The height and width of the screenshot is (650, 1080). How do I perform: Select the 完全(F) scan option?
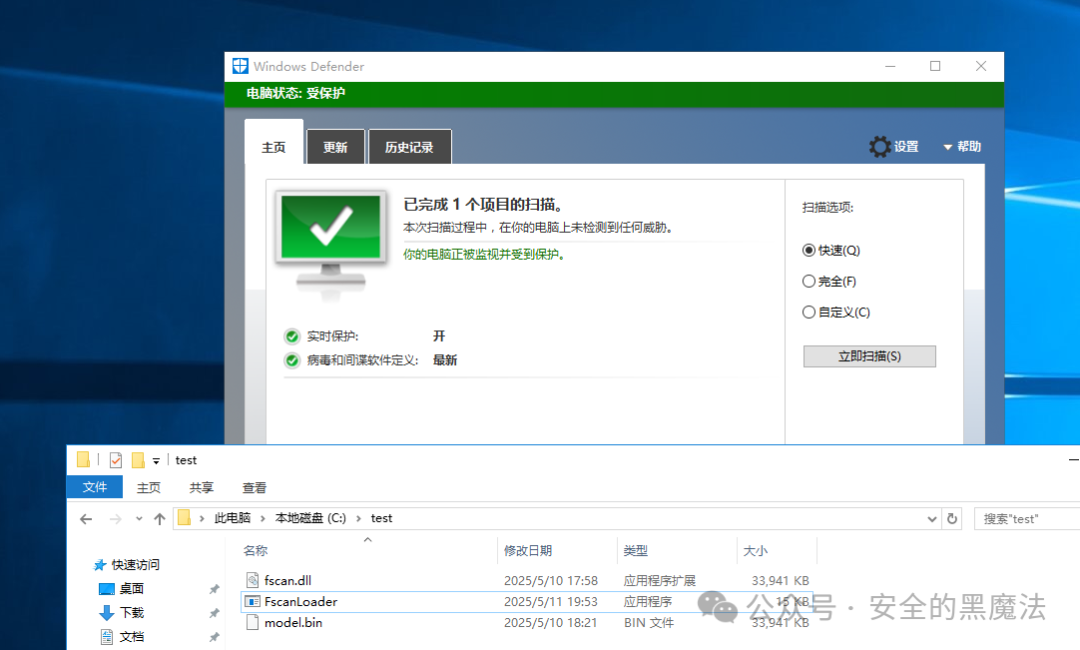[x=809, y=281]
